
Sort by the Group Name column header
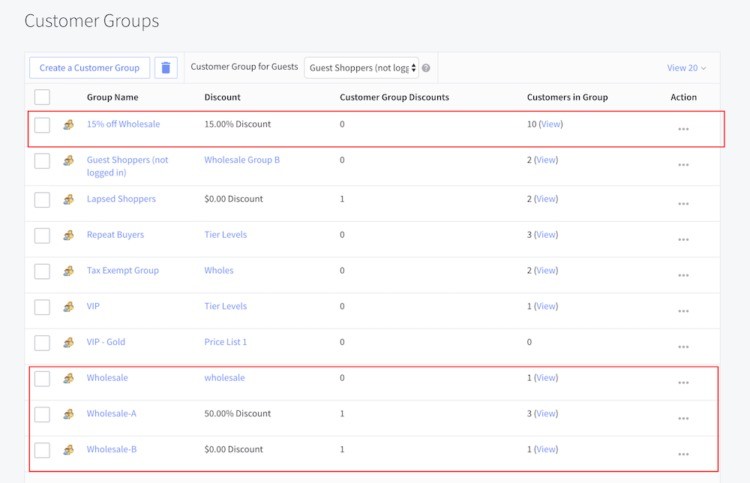112,97
